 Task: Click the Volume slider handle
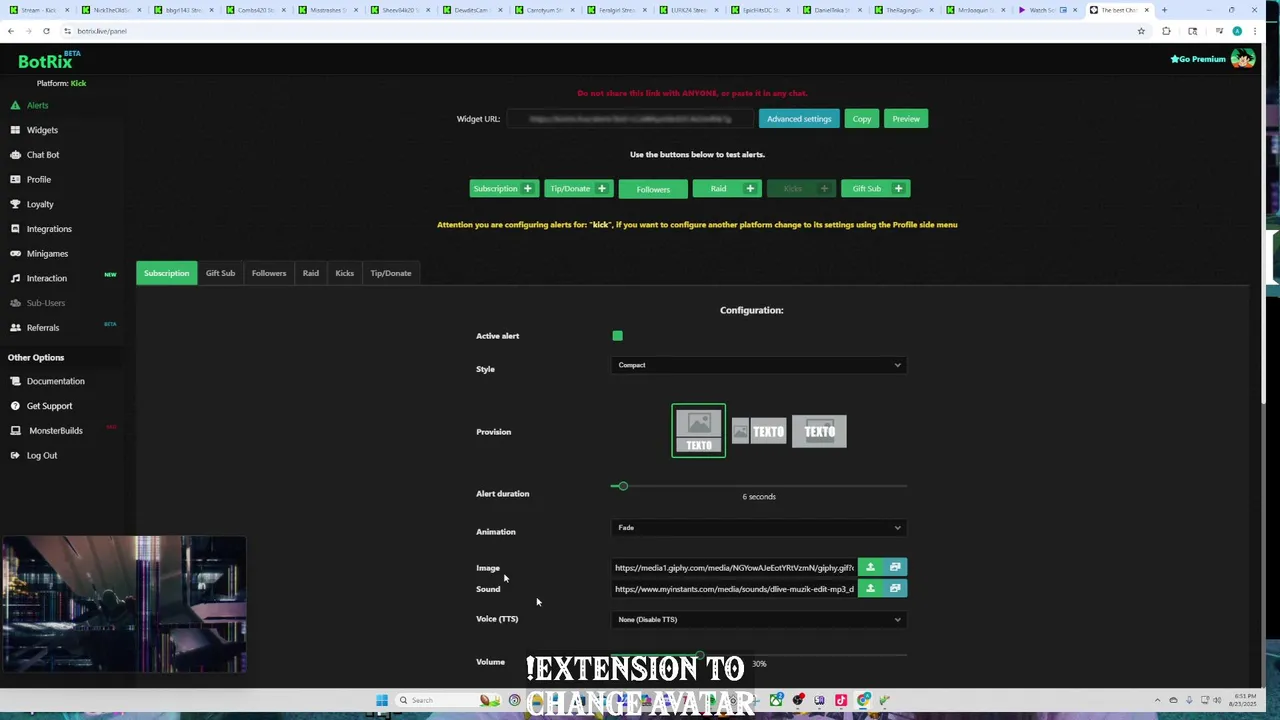(700, 655)
